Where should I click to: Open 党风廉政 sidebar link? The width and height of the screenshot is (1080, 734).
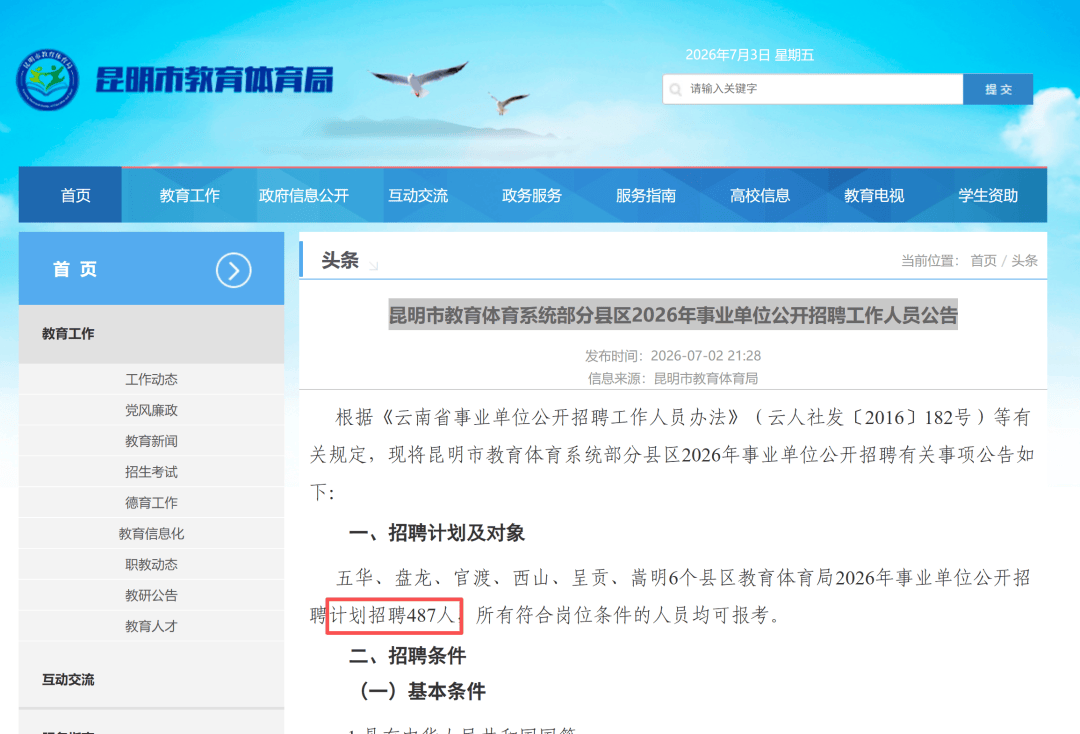click(x=152, y=410)
